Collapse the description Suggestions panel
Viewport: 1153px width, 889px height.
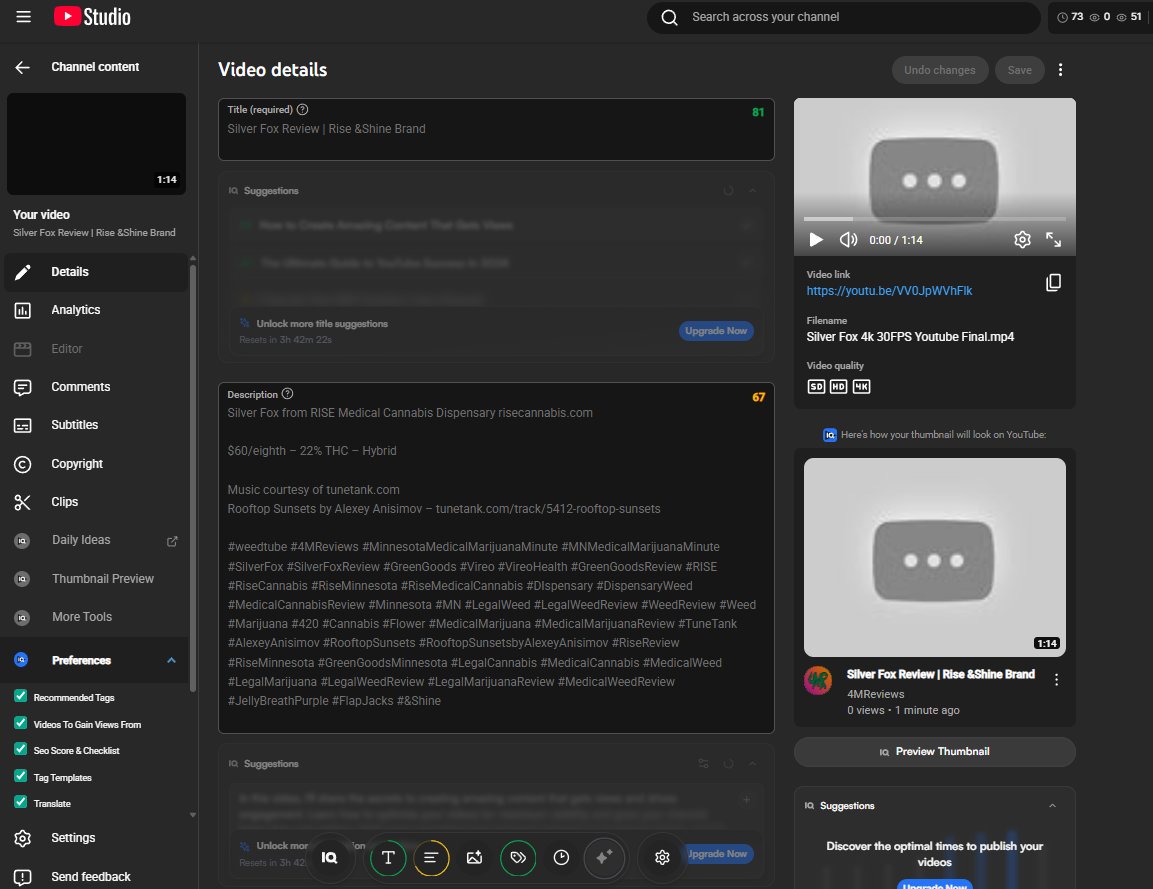point(752,763)
